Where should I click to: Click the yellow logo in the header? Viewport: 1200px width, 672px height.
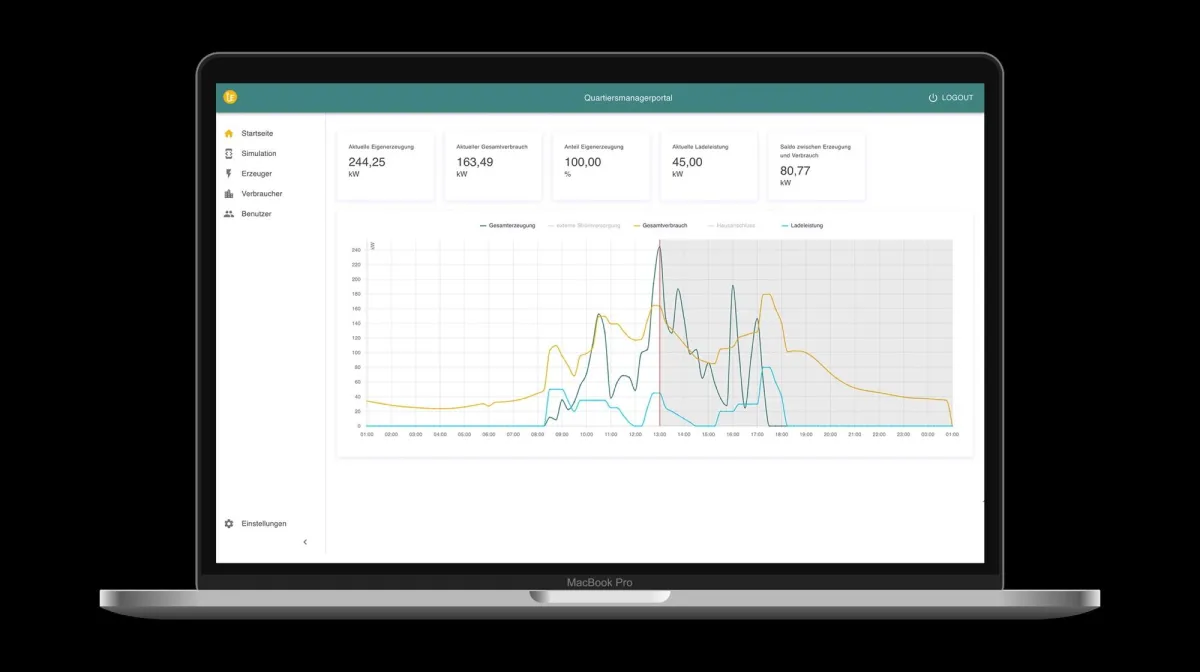230,97
